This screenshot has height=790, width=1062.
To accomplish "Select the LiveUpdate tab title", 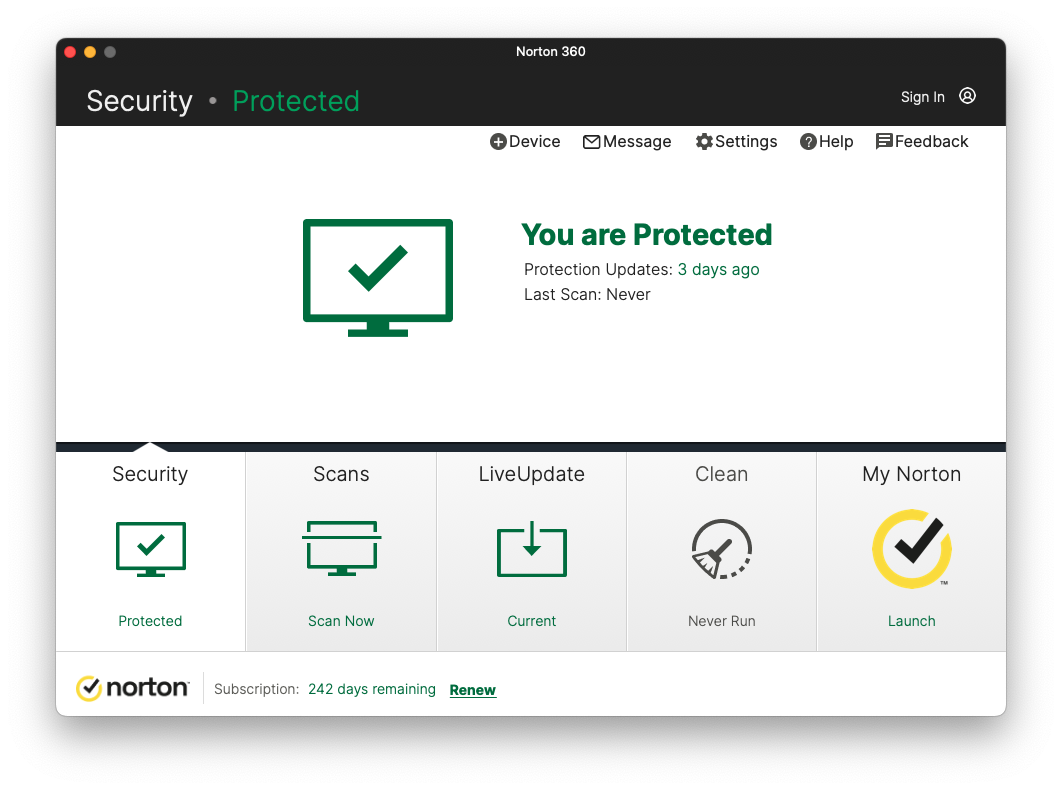I will (x=531, y=474).
